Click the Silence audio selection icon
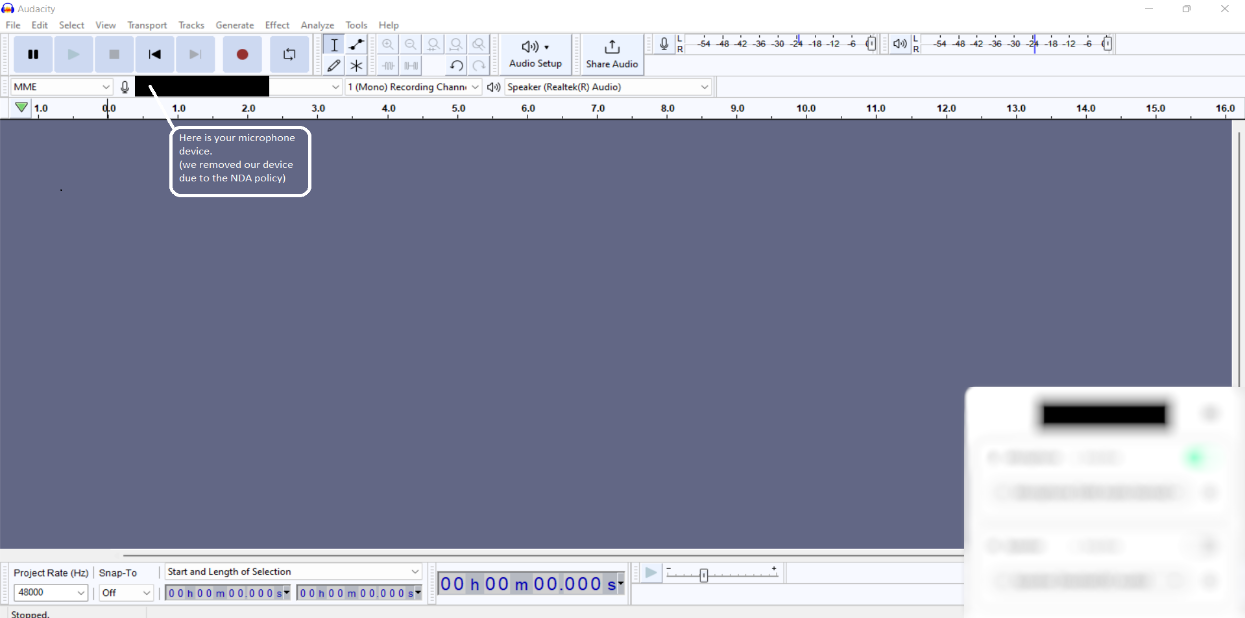The width and height of the screenshot is (1245, 618). (x=410, y=66)
